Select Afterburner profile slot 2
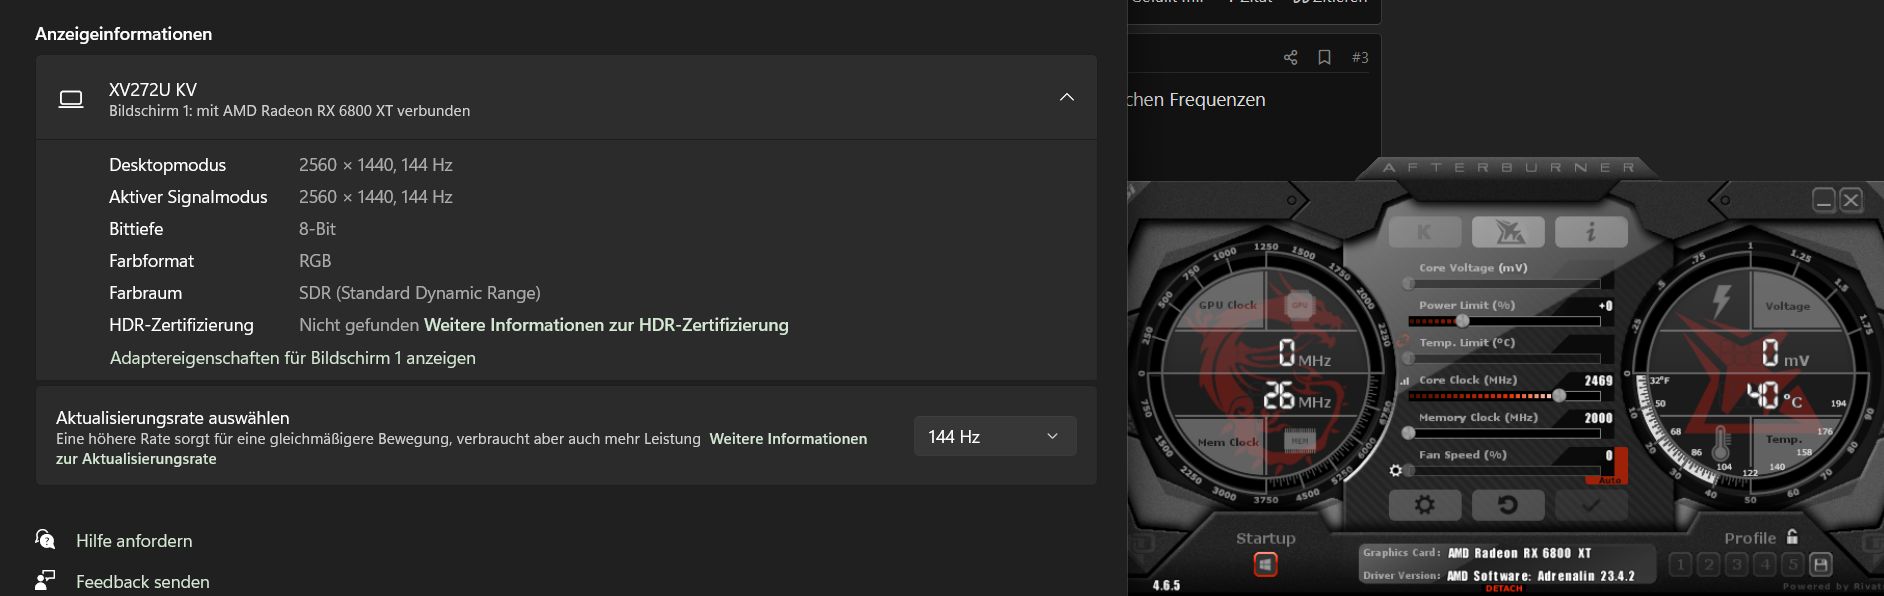The image size is (1884, 596). [x=1709, y=565]
